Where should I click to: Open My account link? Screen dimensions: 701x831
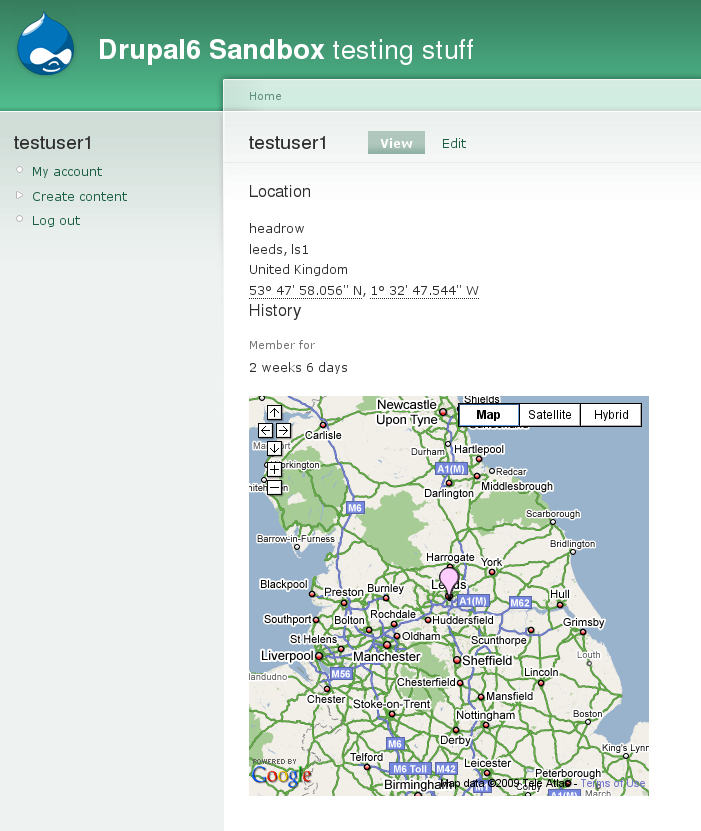pos(67,172)
